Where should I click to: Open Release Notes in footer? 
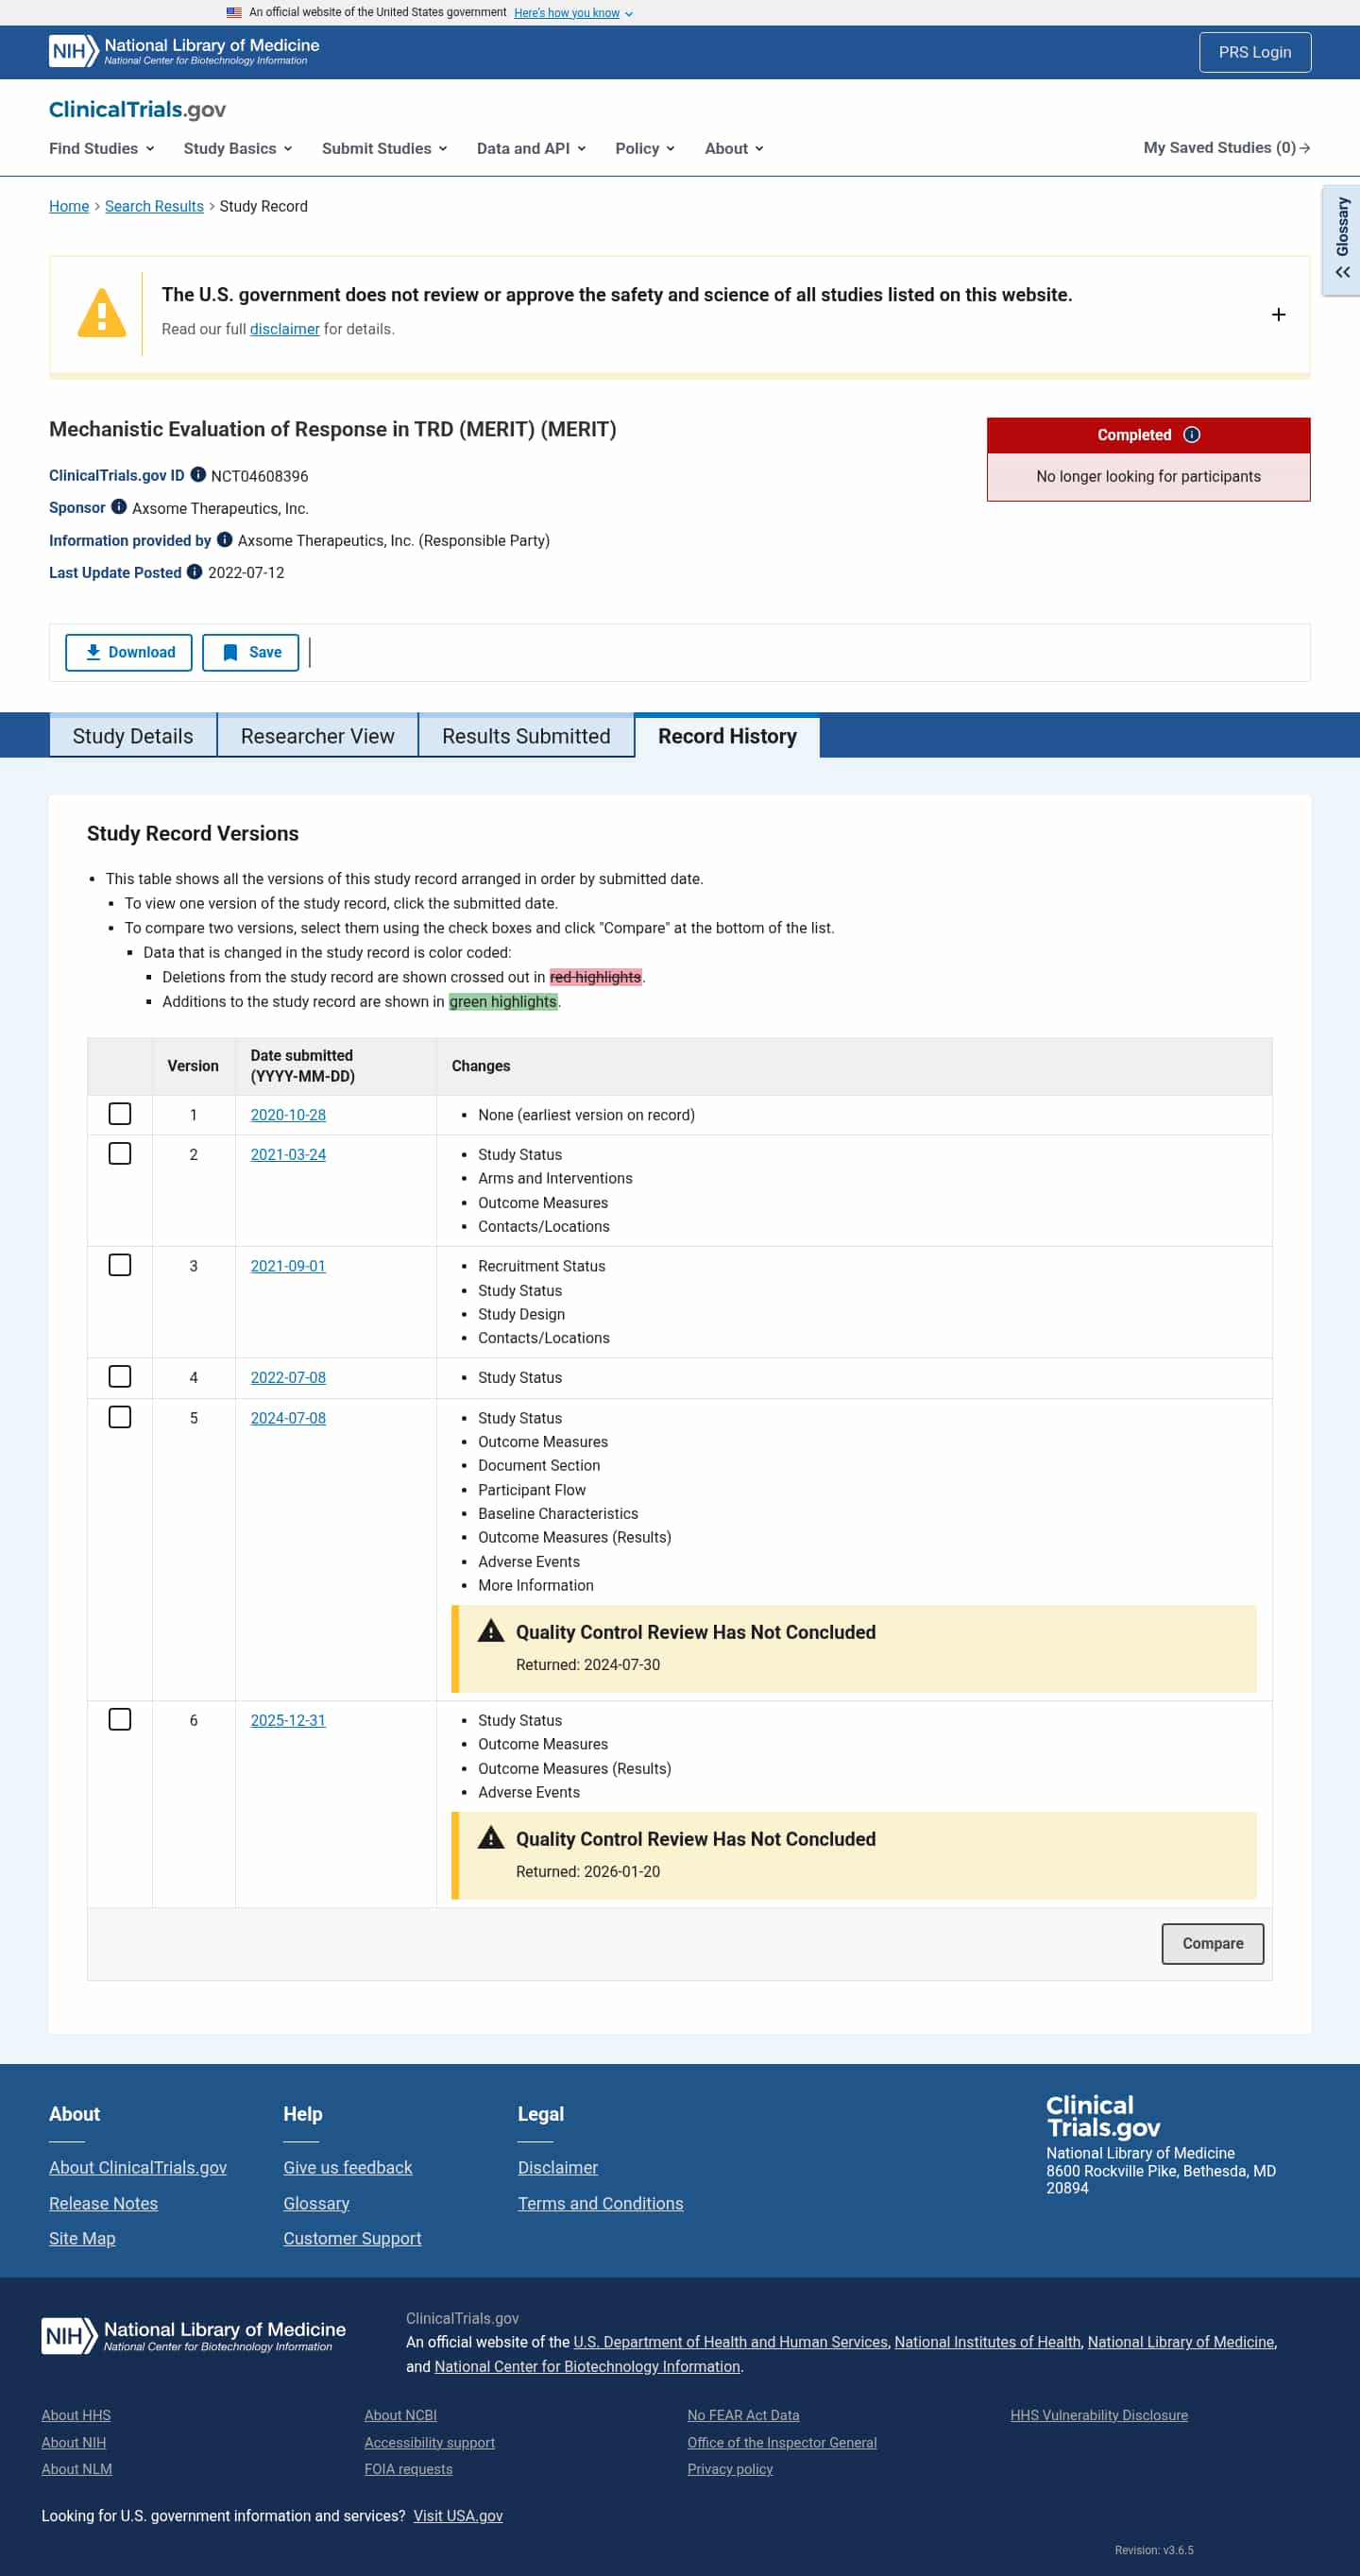click(103, 2203)
